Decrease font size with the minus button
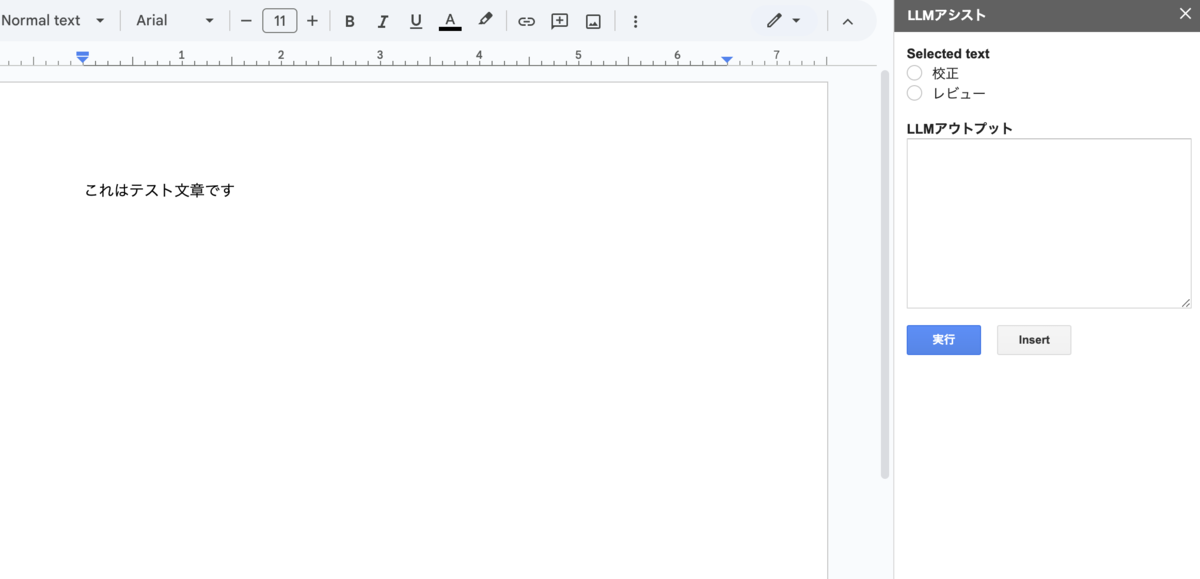This screenshot has height=579, width=1200. click(x=246, y=21)
